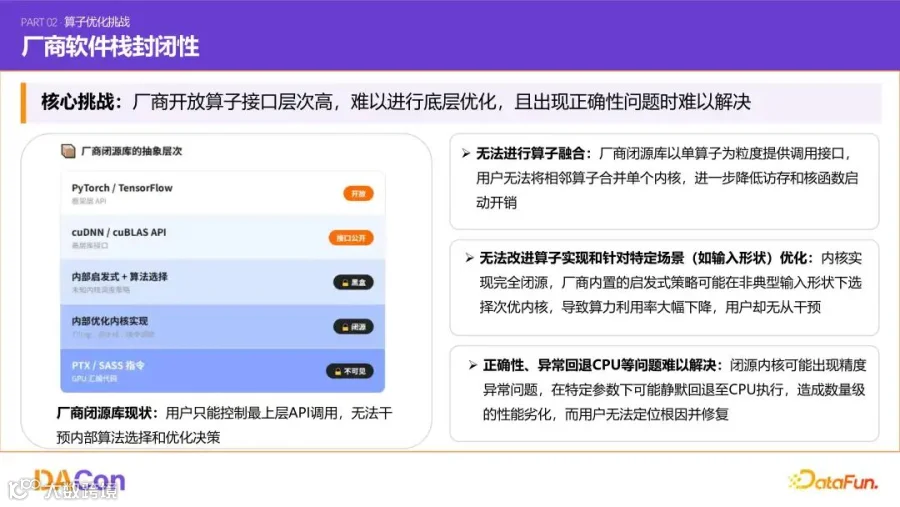
Task: Click the PART 02 算子优化挑战 header label
Action: [75, 22]
